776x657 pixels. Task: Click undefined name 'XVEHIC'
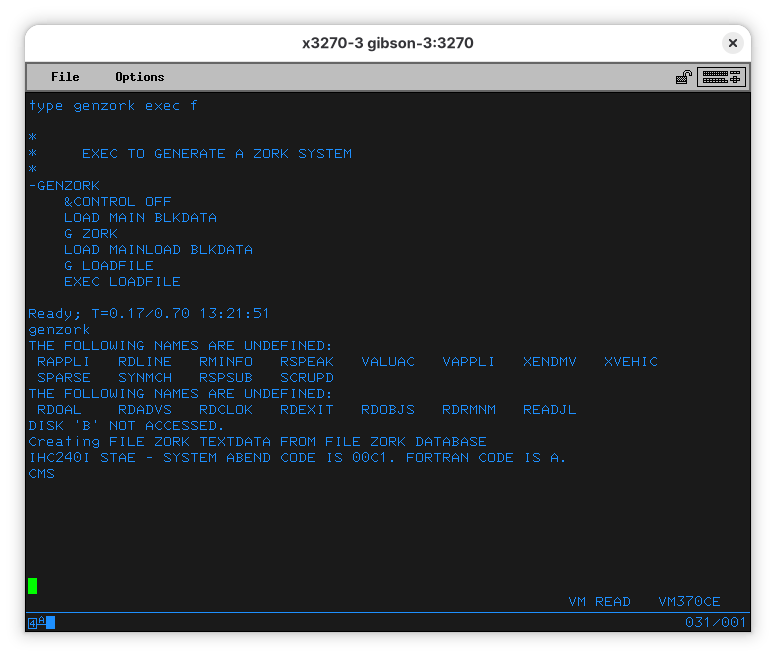[631, 362]
